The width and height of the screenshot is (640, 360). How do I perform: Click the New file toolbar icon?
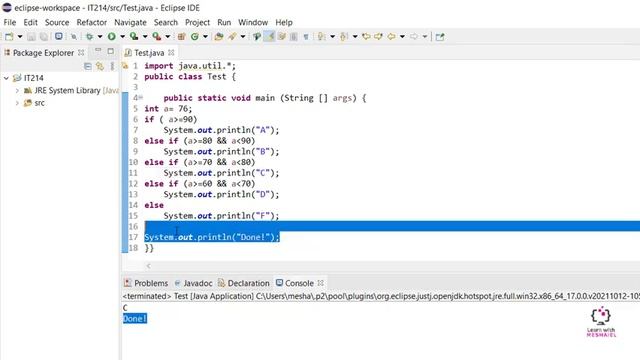[9, 37]
